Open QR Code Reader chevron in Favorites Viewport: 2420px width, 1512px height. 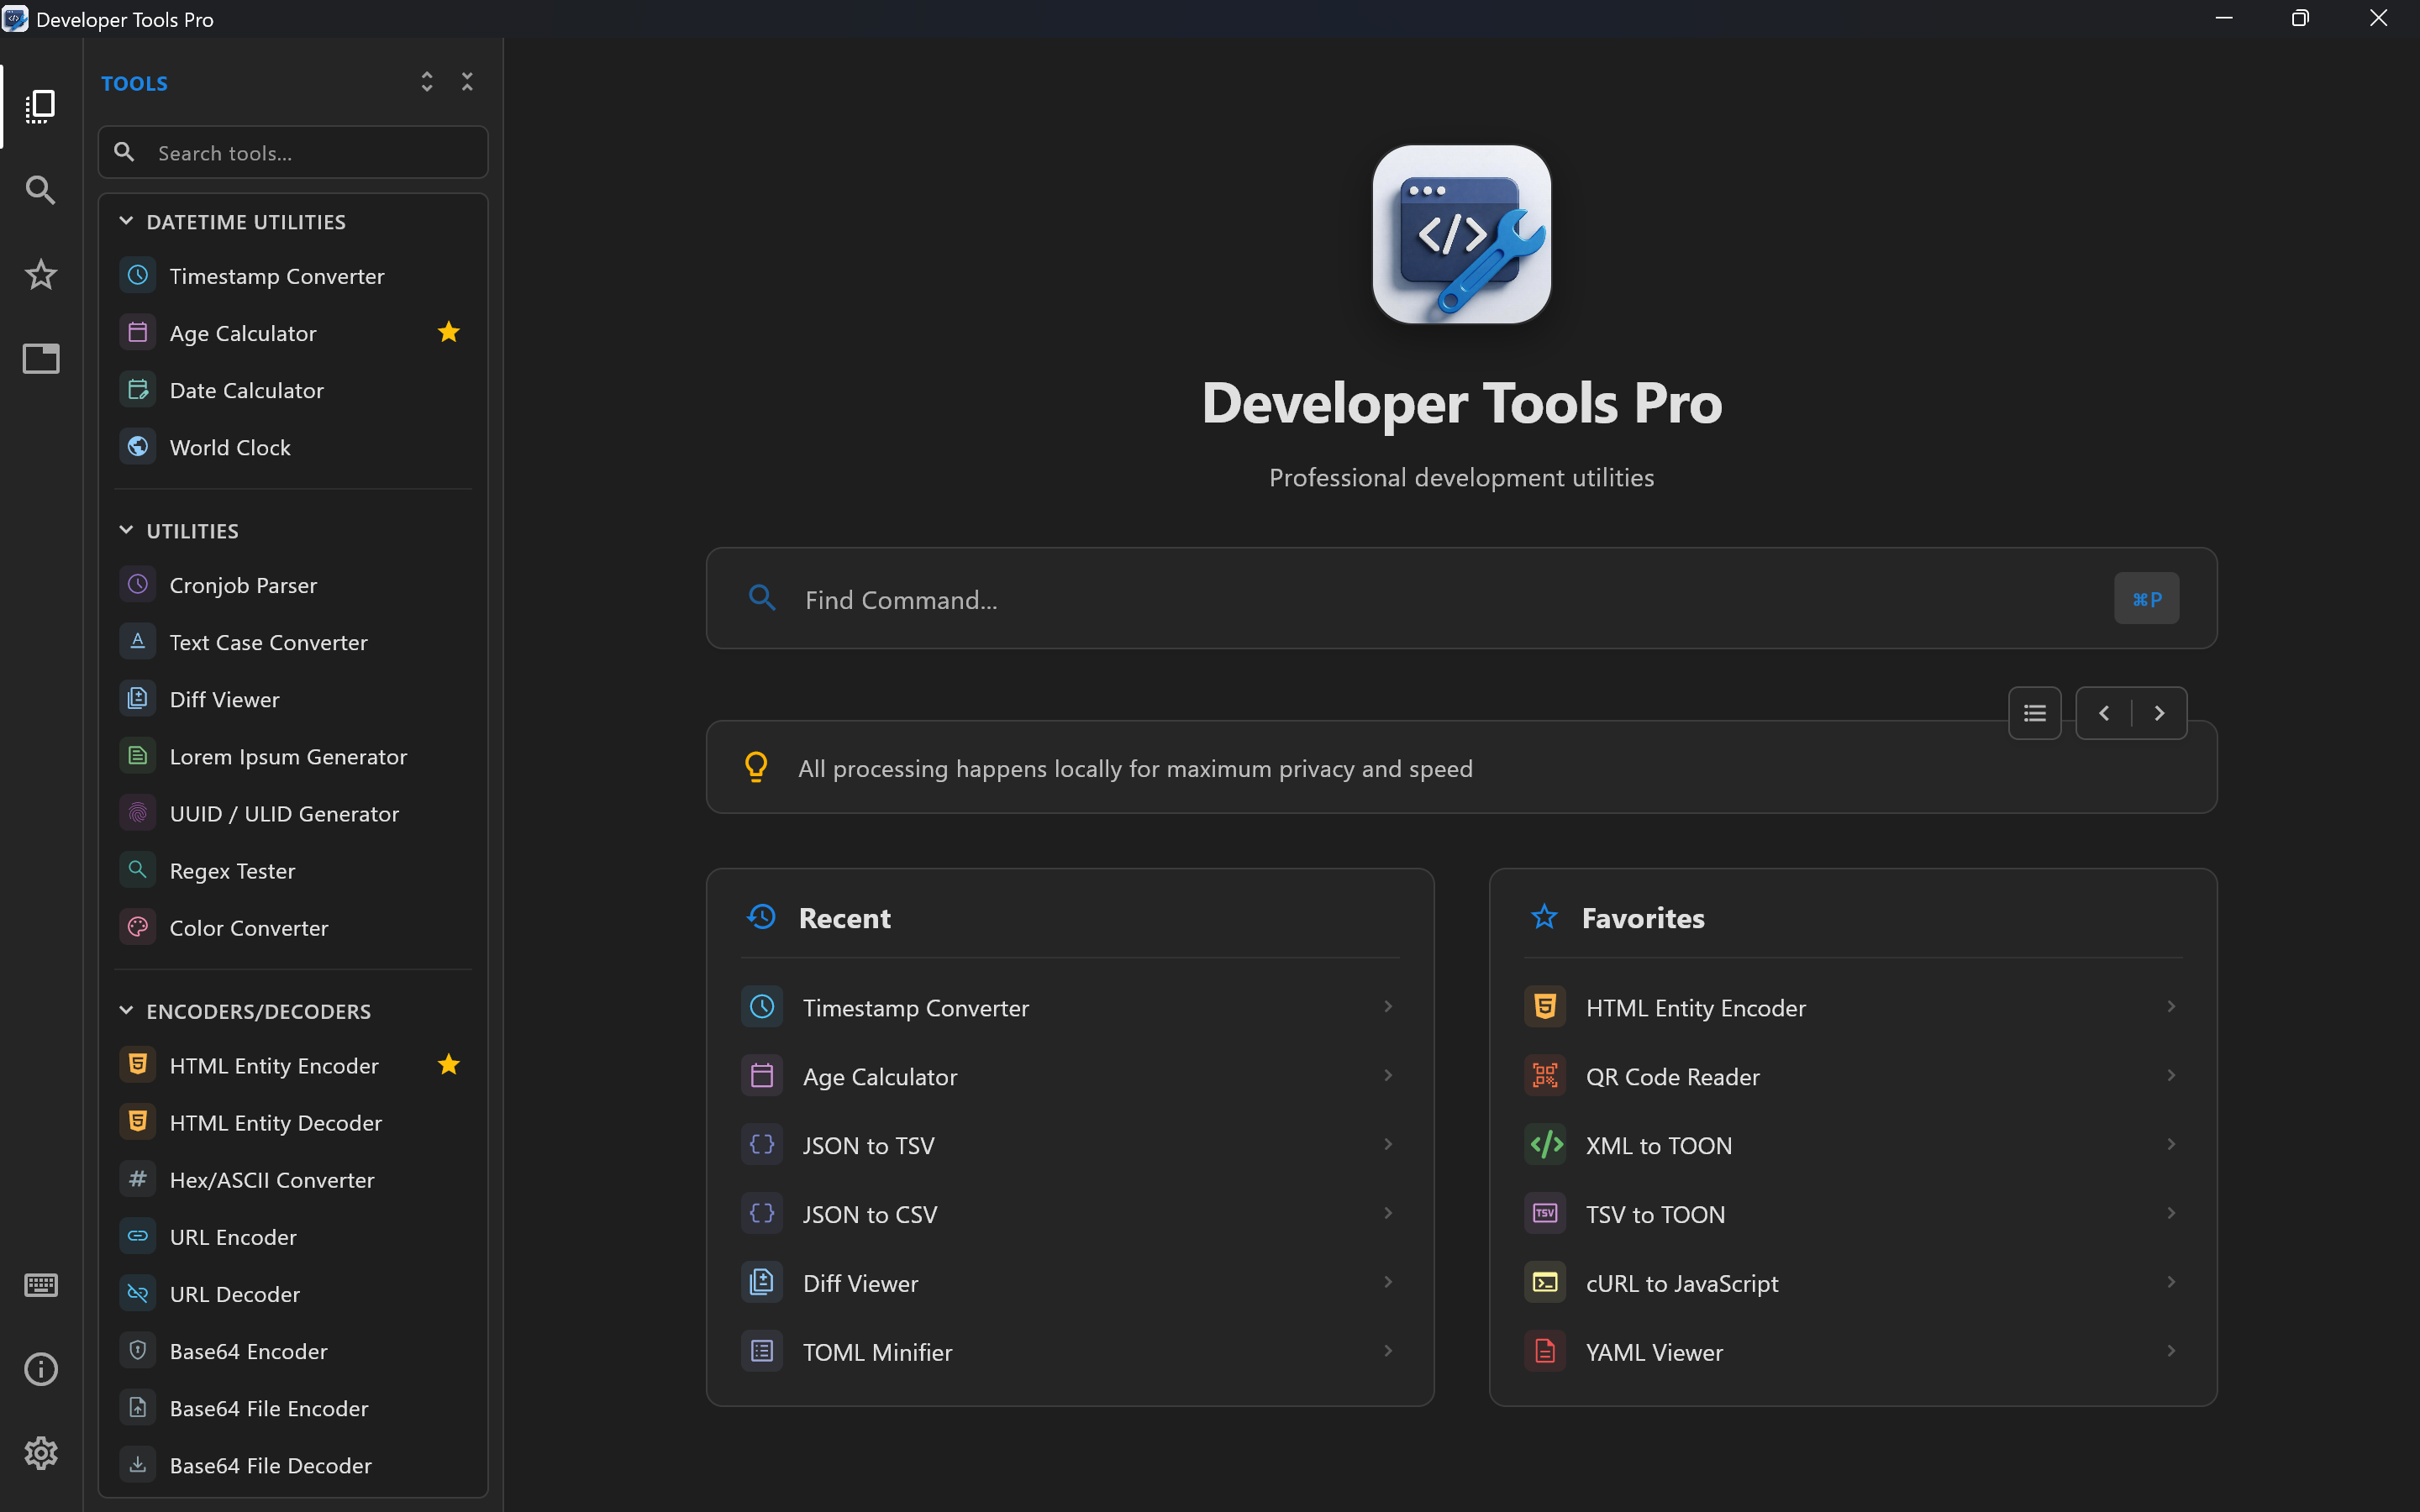pyautogui.click(x=2171, y=1076)
